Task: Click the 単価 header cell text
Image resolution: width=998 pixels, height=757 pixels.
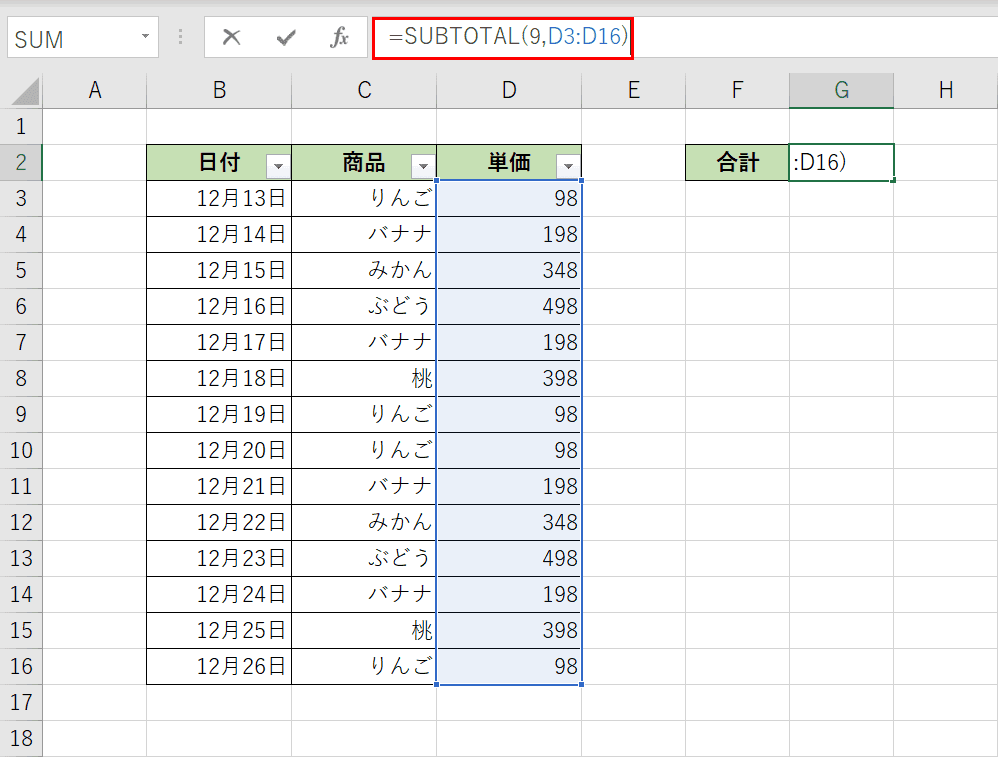Action: pos(509,162)
